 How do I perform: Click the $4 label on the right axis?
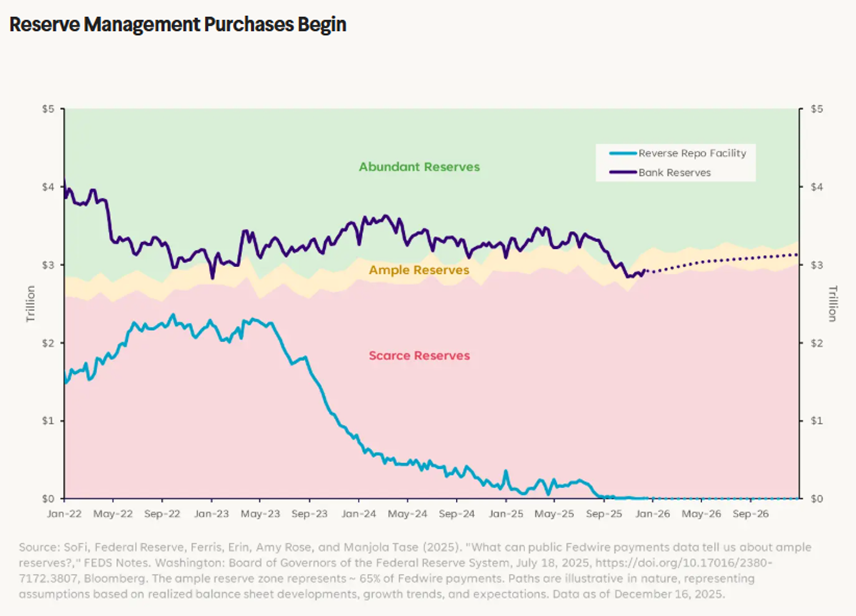coord(818,187)
